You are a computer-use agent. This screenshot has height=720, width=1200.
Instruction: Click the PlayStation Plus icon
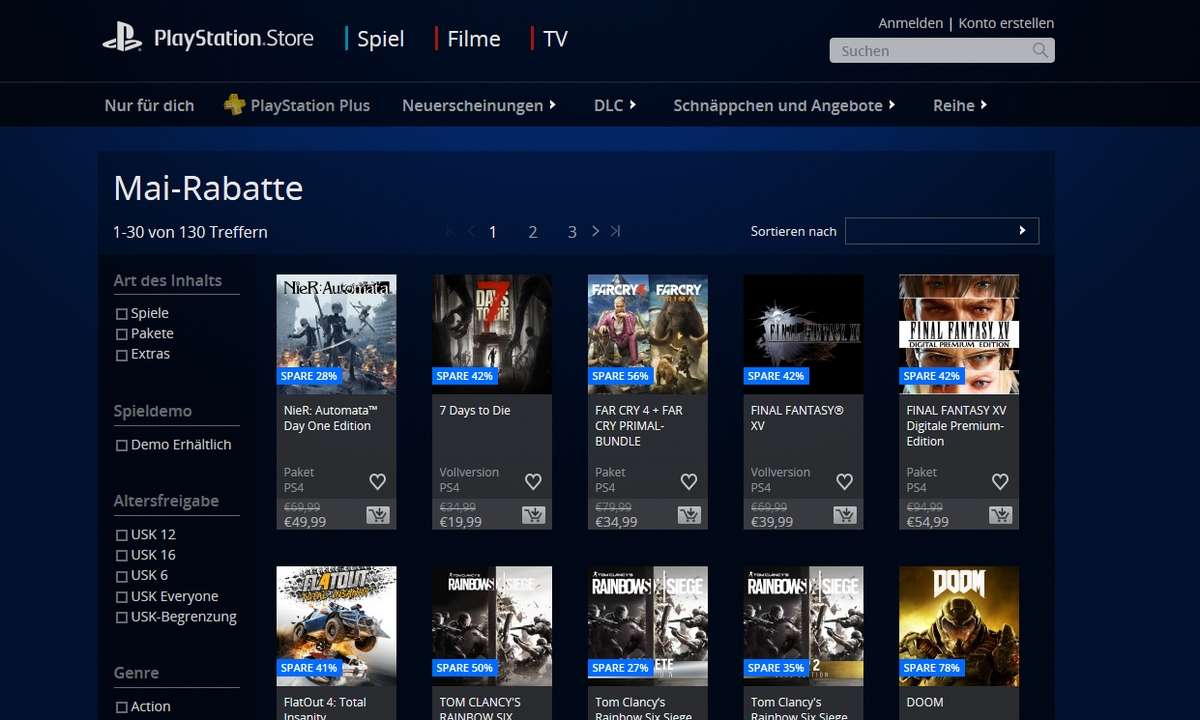tap(234, 105)
